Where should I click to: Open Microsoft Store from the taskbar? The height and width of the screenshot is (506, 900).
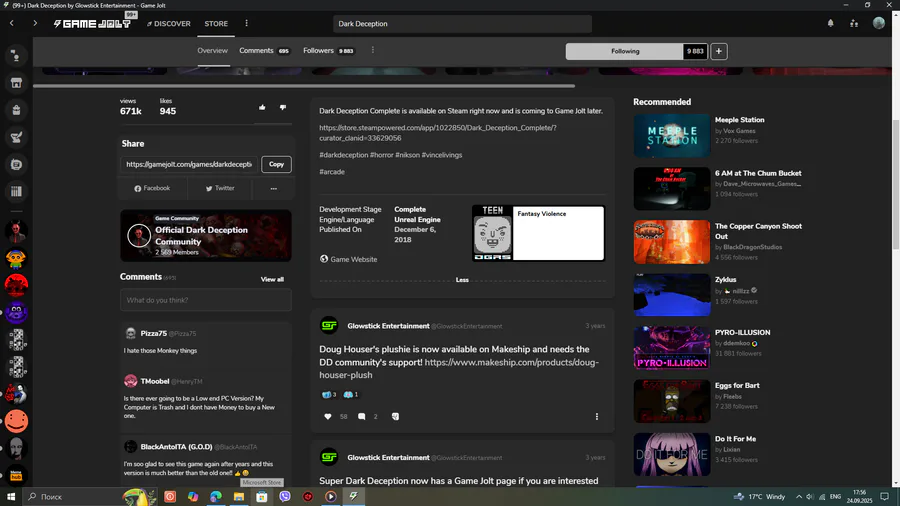coord(262,497)
